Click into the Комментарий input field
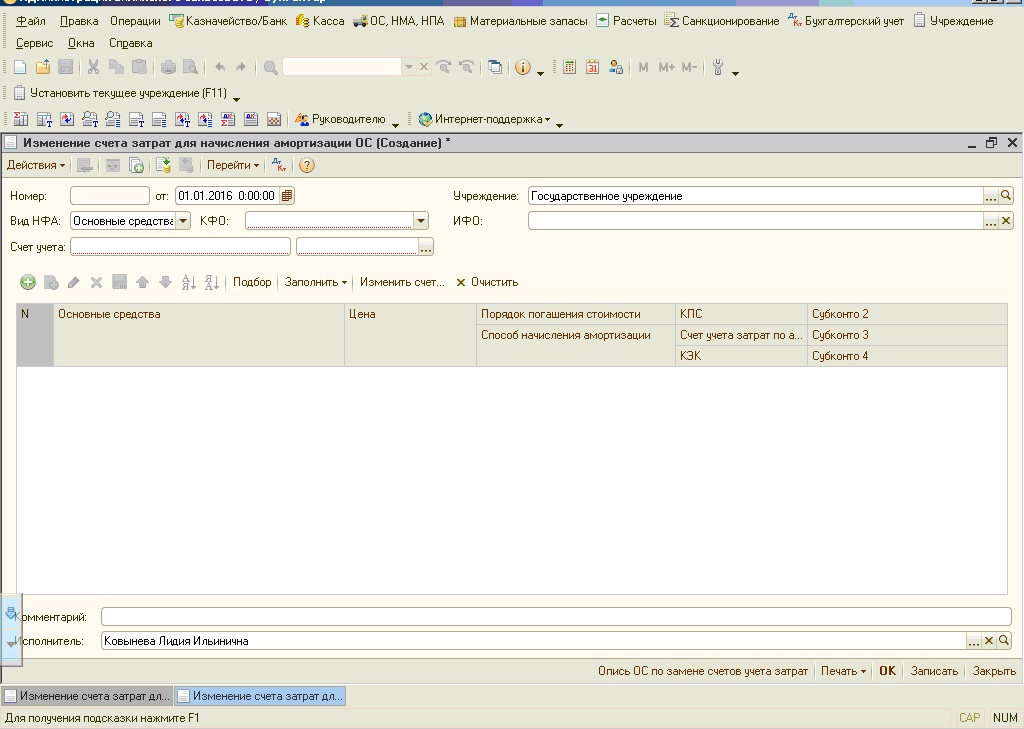The width and height of the screenshot is (1024, 729). point(556,617)
